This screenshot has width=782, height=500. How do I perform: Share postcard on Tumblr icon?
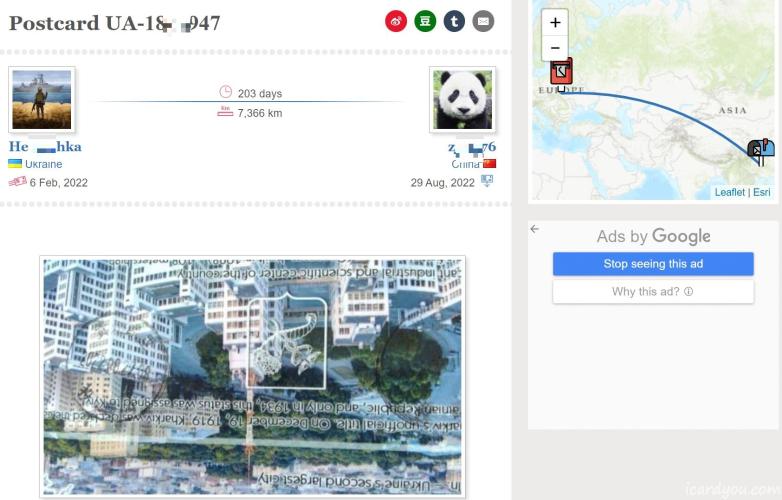click(x=454, y=21)
